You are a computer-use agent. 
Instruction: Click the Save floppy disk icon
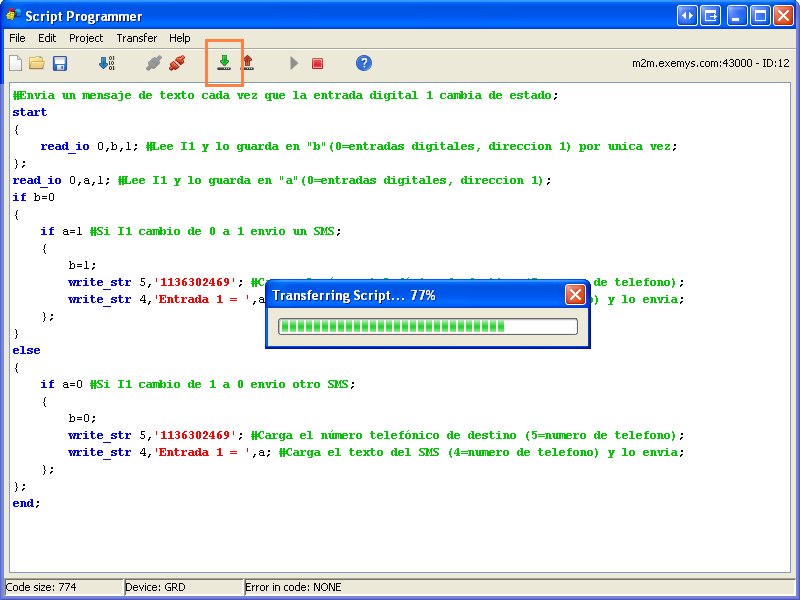click(60, 63)
